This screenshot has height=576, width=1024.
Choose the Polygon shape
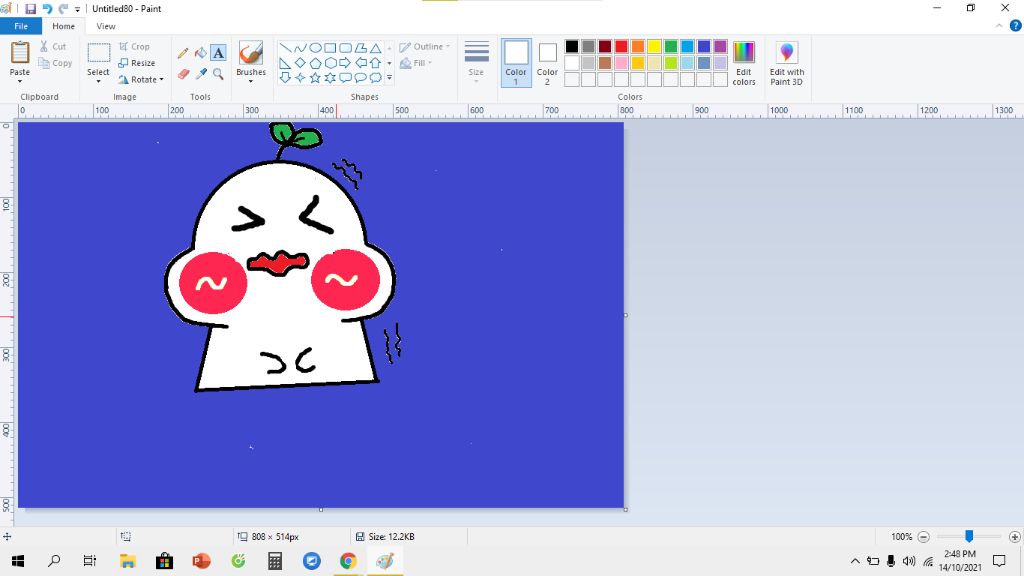tap(360, 48)
